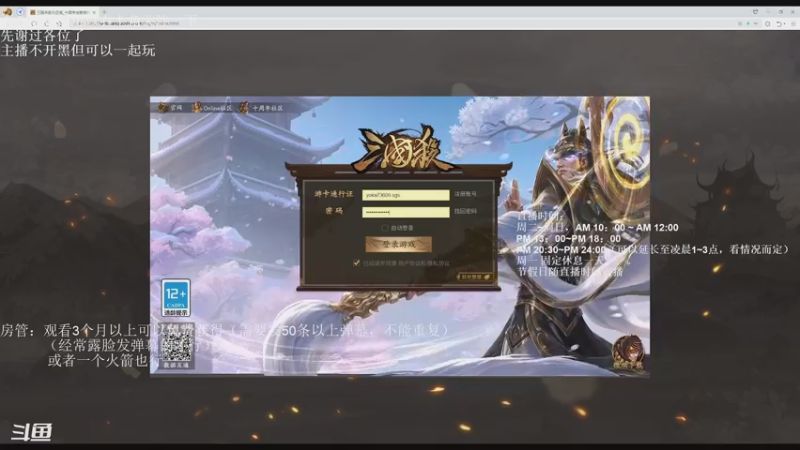Screen dimensions: 800x450
Task: Open the 注册账号 register account link
Action: pos(465,194)
